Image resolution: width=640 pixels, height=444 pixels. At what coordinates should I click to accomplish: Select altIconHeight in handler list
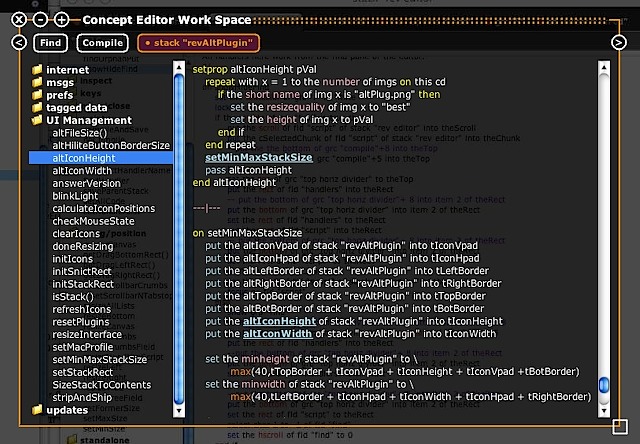[101, 158]
